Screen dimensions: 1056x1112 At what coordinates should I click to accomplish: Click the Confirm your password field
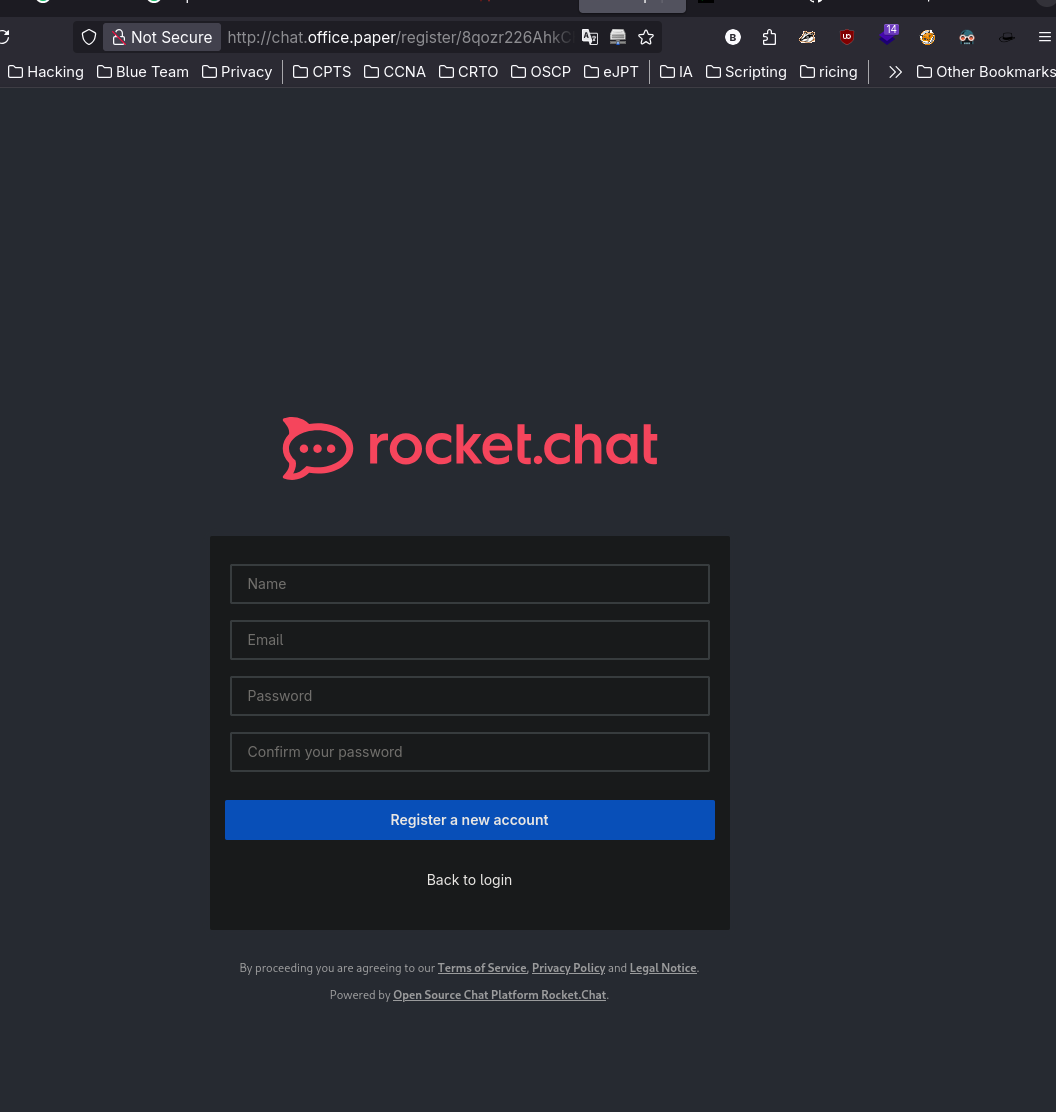pyautogui.click(x=469, y=752)
